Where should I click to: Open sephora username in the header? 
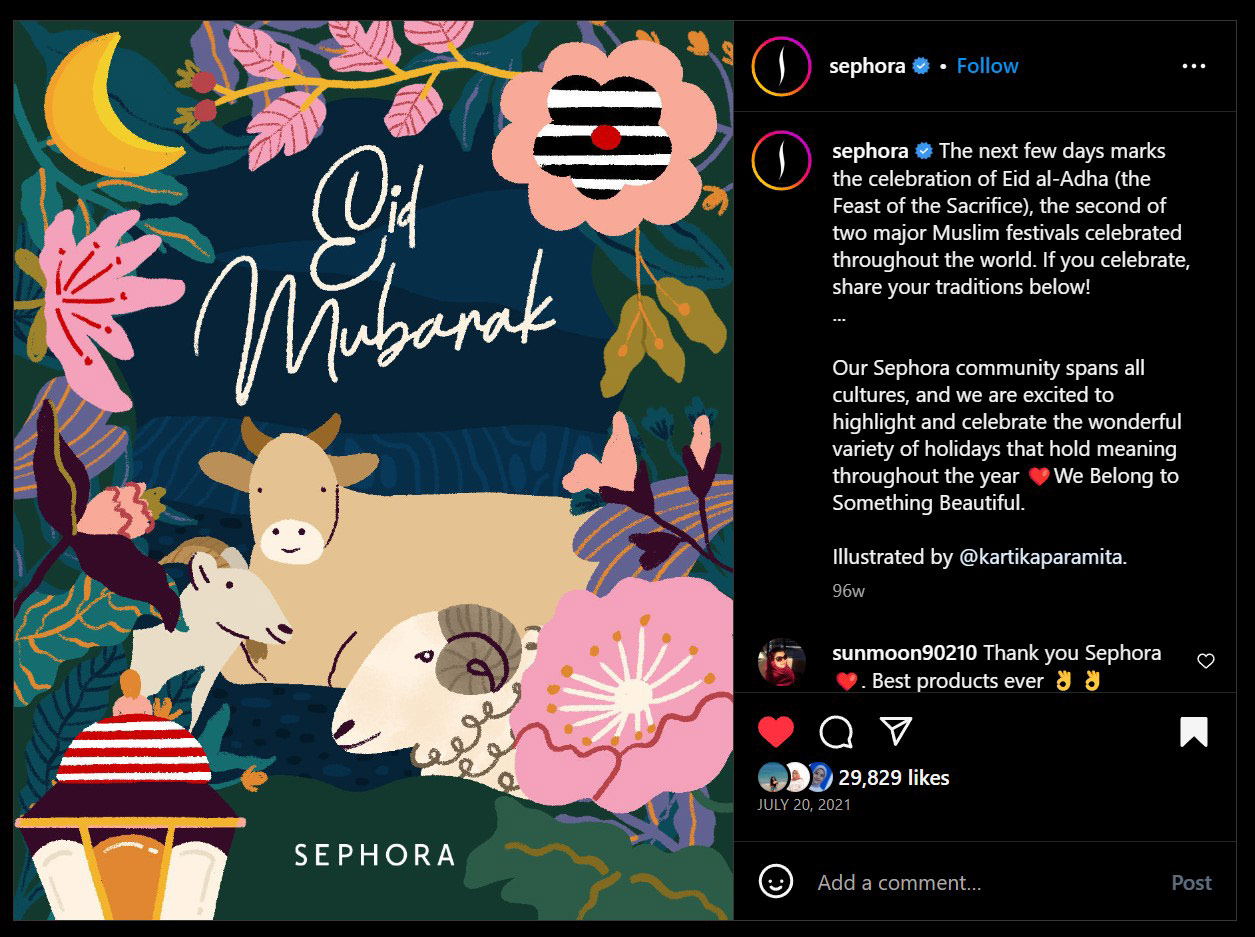coord(867,66)
